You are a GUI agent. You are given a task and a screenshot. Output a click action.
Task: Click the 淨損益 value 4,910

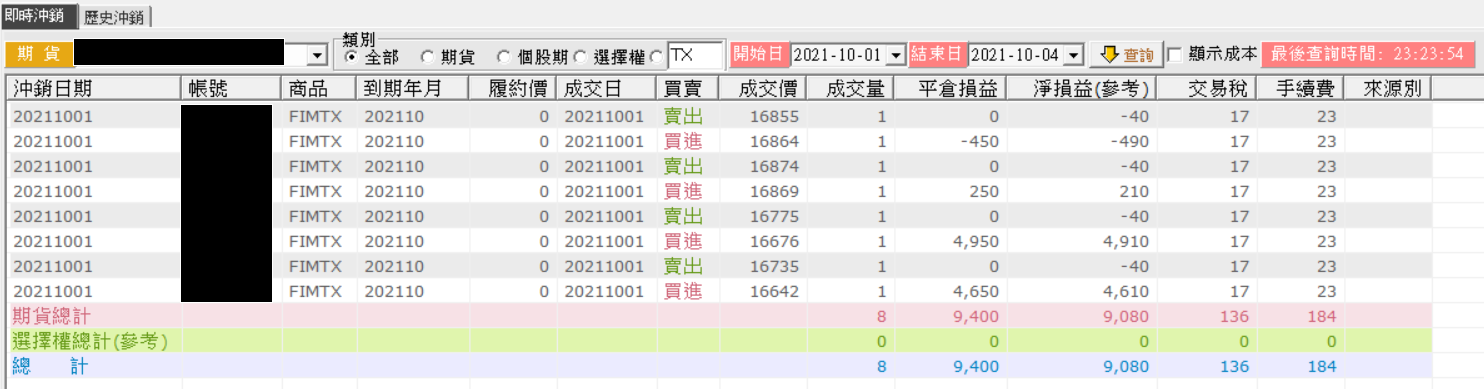(x=1127, y=241)
